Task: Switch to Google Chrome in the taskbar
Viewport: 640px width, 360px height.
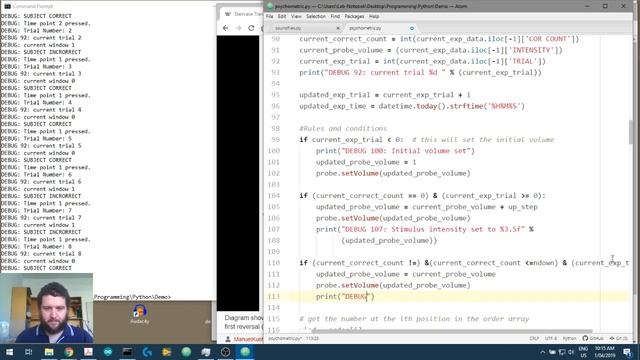Action: pyautogui.click(x=69, y=352)
